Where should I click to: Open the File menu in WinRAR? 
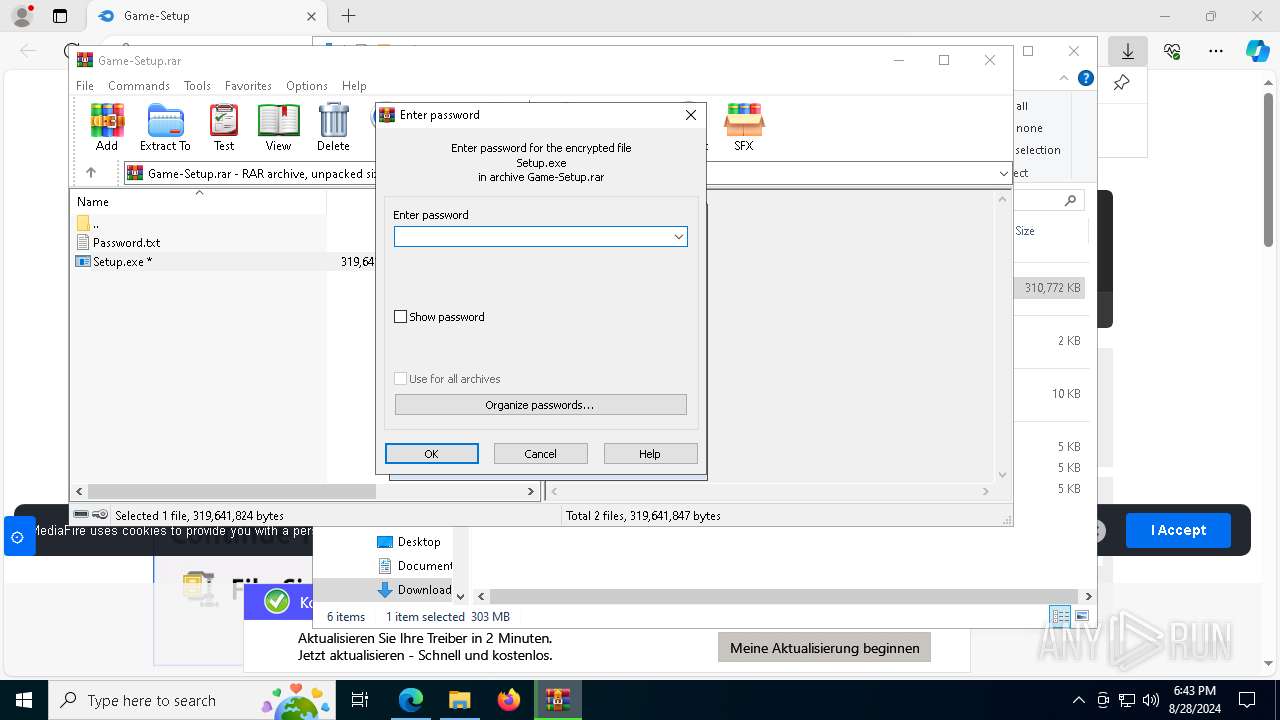click(85, 86)
